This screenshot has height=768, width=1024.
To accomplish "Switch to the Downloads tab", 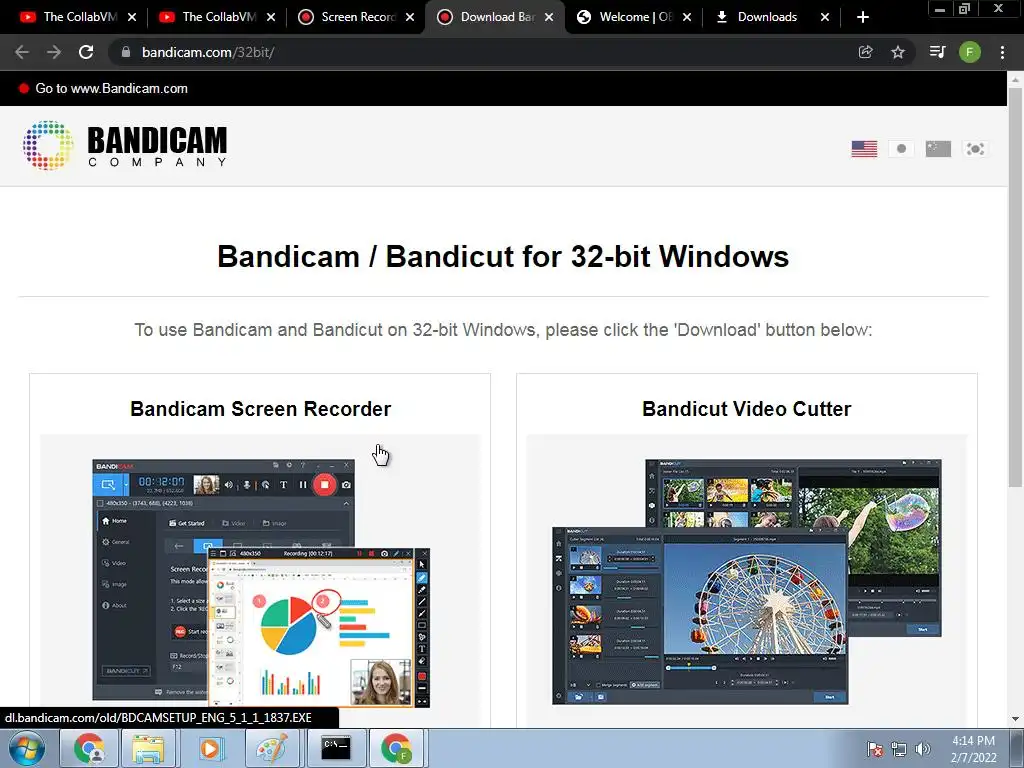I will (x=765, y=17).
